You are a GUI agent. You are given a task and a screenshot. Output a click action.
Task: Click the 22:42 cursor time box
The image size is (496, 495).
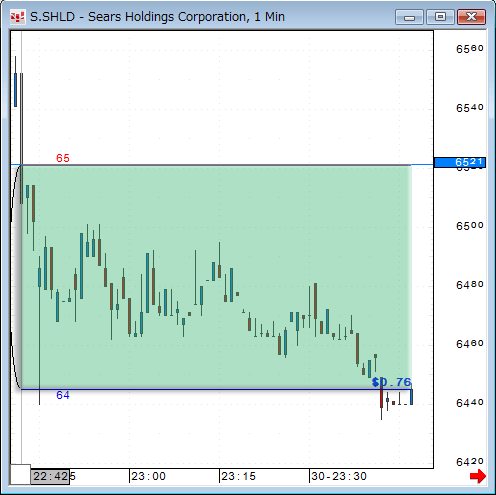tap(50, 476)
